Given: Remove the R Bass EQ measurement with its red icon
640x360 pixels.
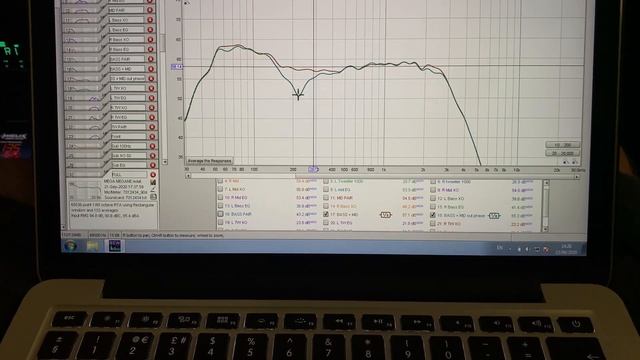Looking at the screenshot, I should [x=150, y=49].
